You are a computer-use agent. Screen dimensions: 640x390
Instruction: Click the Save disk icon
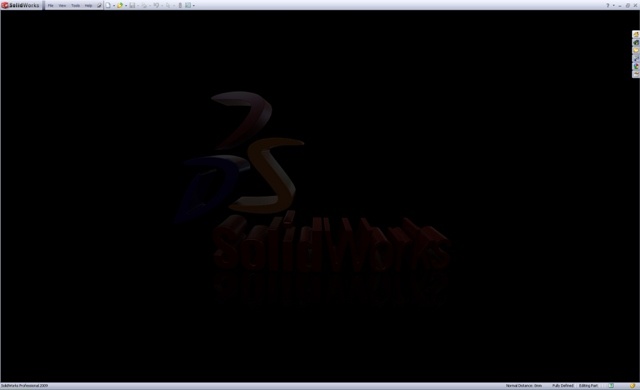point(132,5)
